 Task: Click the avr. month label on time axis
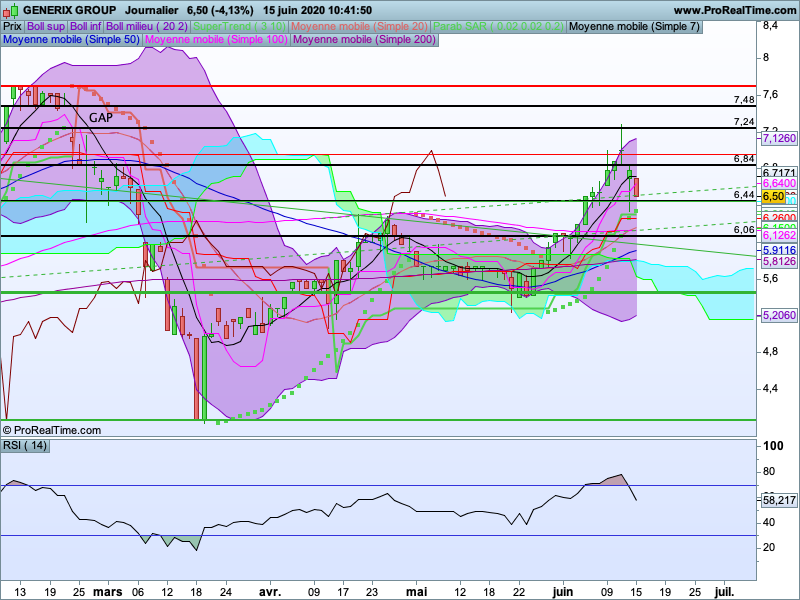[x=270, y=592]
